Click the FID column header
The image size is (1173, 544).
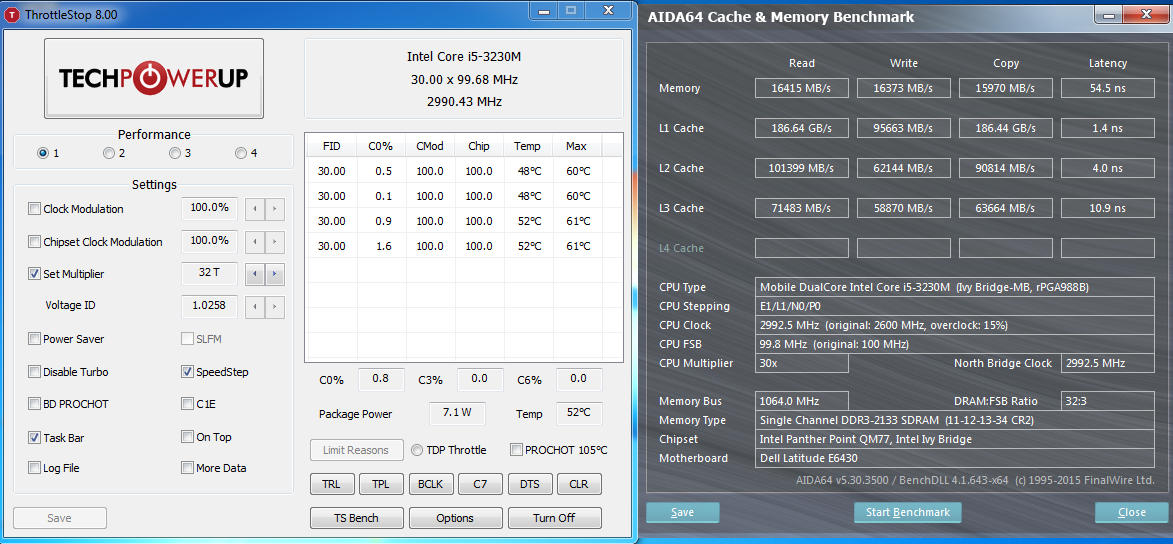331,146
